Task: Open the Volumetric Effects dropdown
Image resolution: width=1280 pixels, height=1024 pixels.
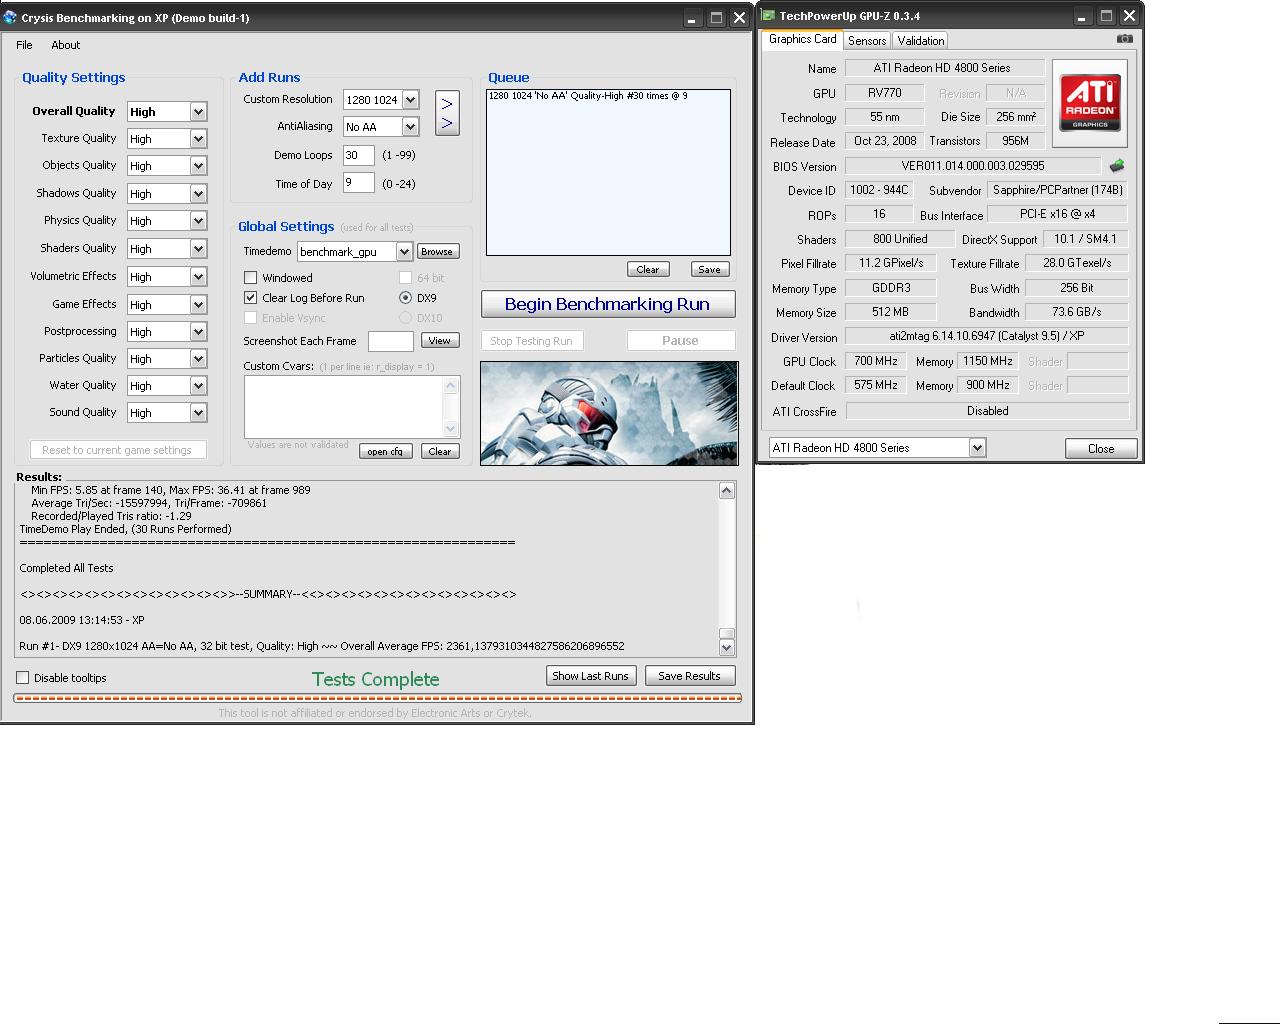Action: click(x=198, y=277)
